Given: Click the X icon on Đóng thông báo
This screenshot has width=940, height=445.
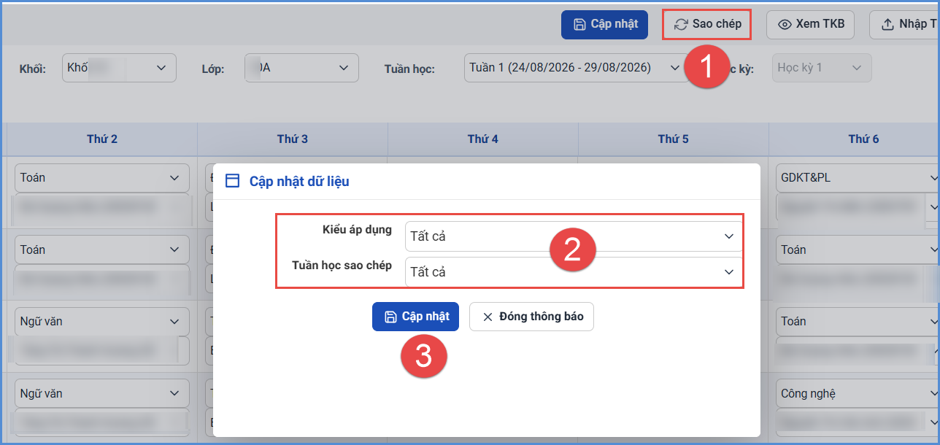Looking at the screenshot, I should [487, 317].
